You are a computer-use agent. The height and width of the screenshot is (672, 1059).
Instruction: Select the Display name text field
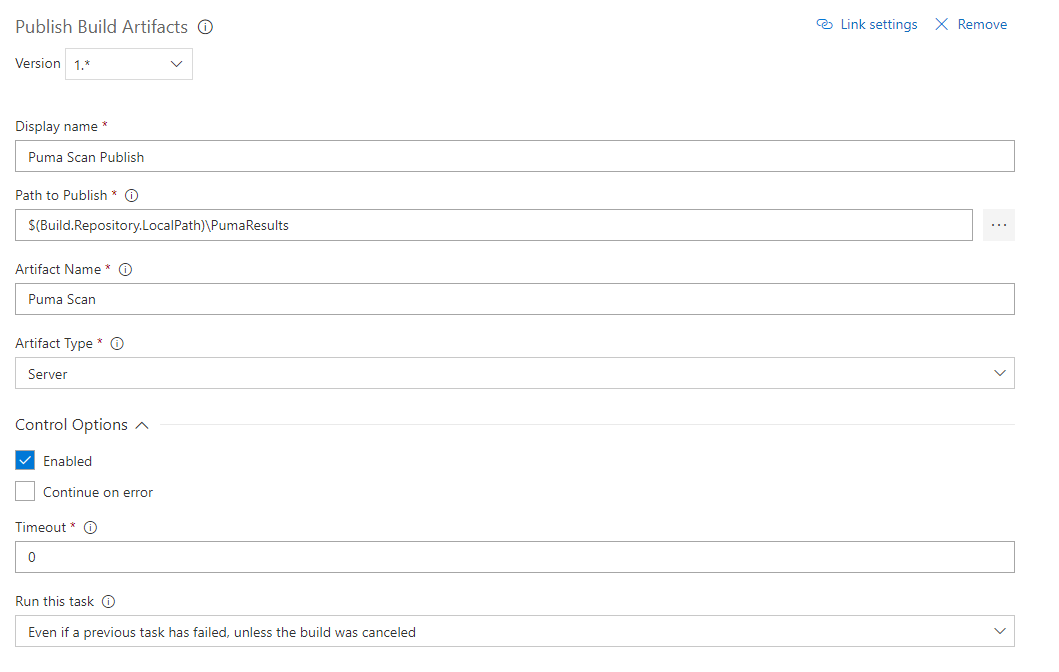coord(514,156)
